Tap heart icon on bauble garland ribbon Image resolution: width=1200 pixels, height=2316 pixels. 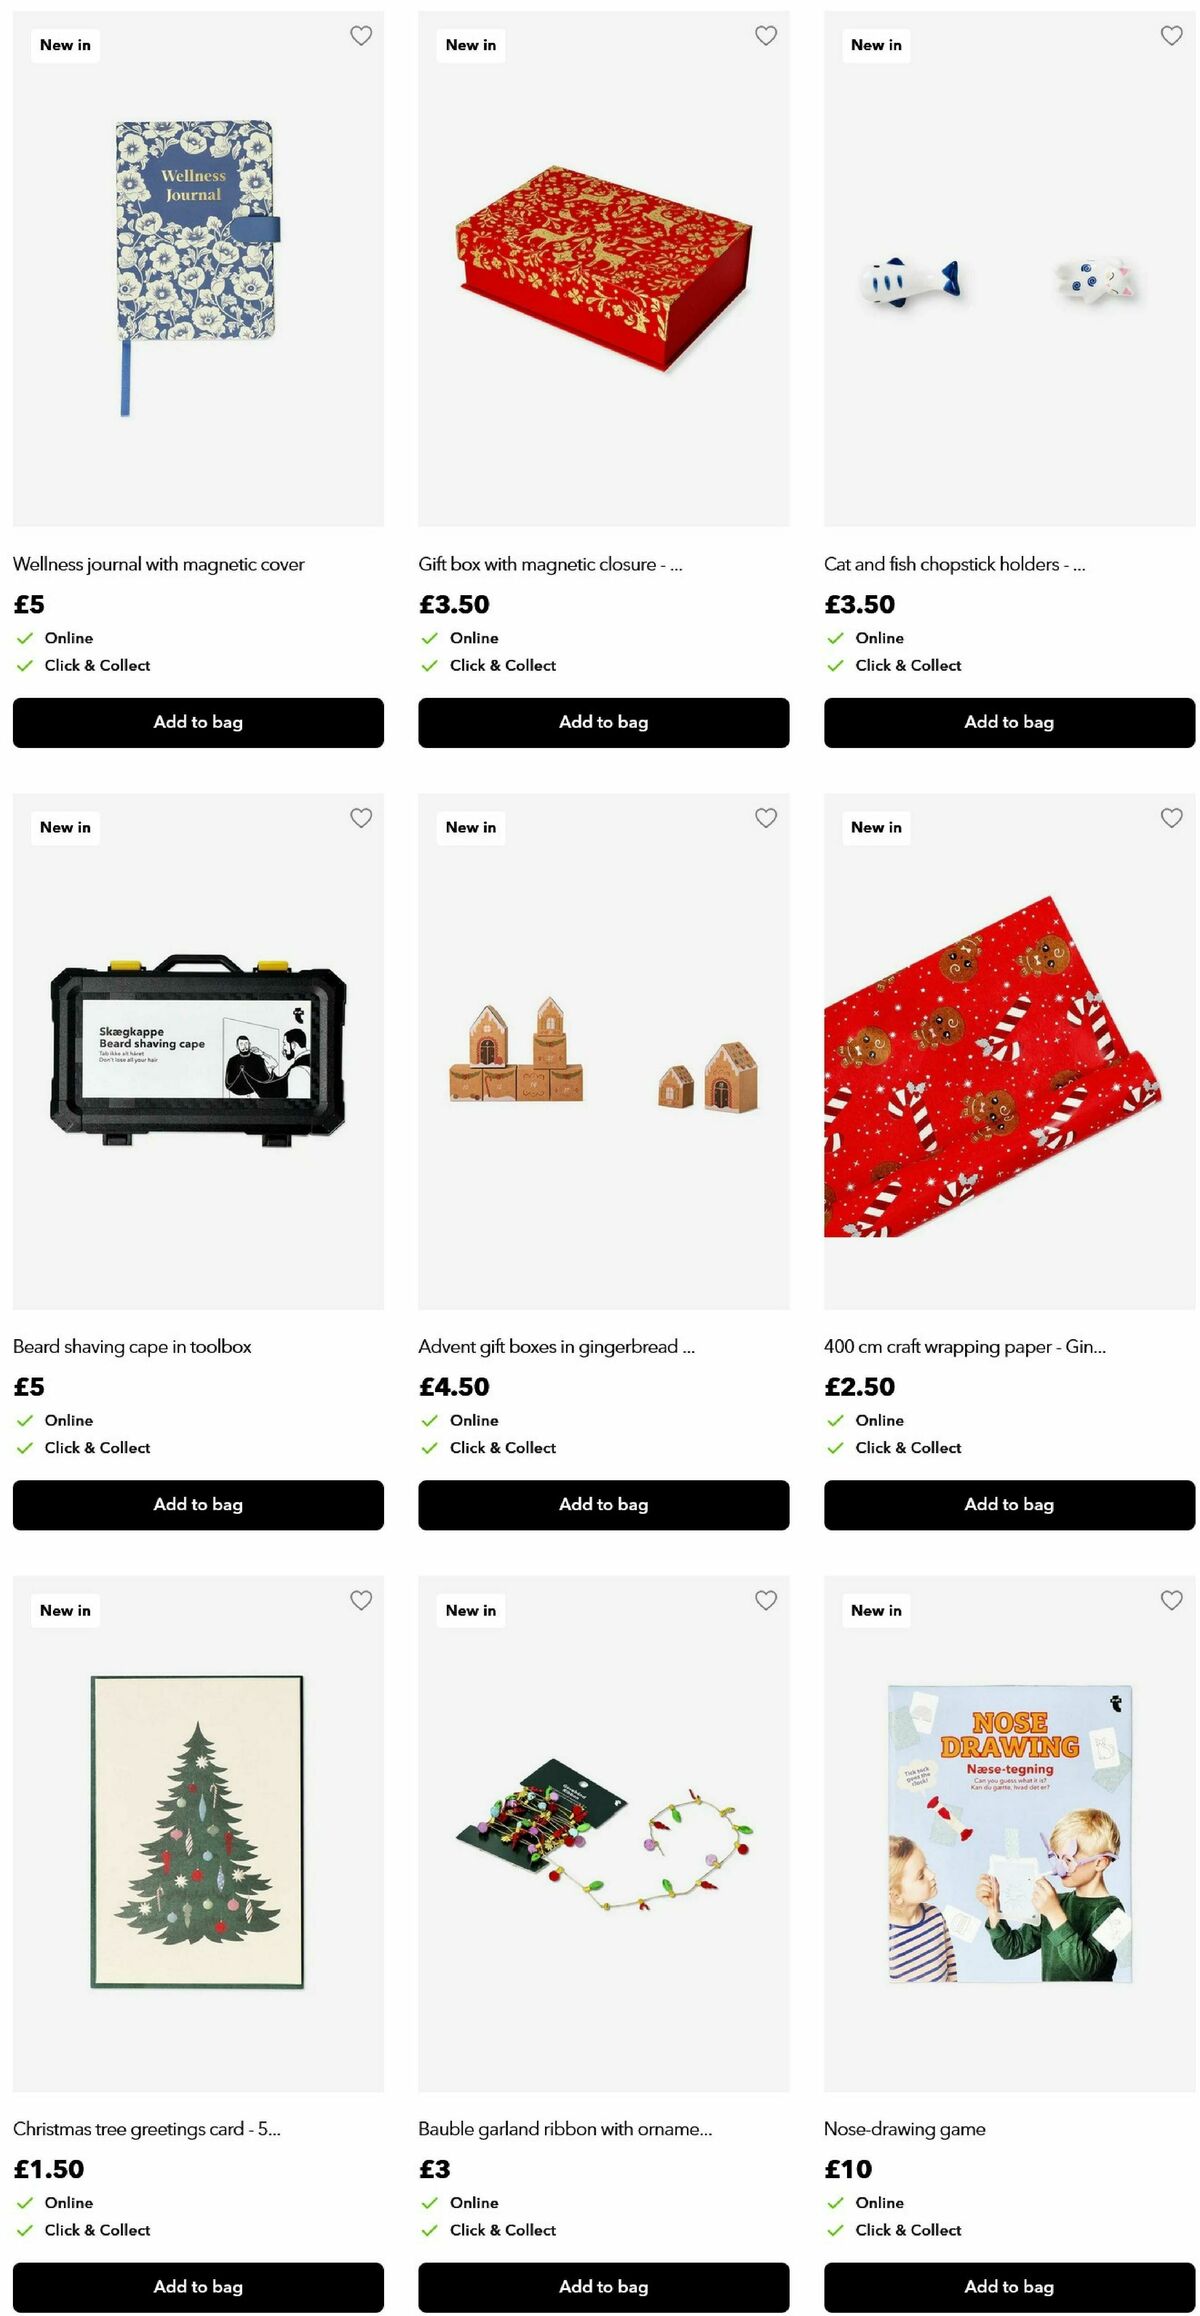766,1600
